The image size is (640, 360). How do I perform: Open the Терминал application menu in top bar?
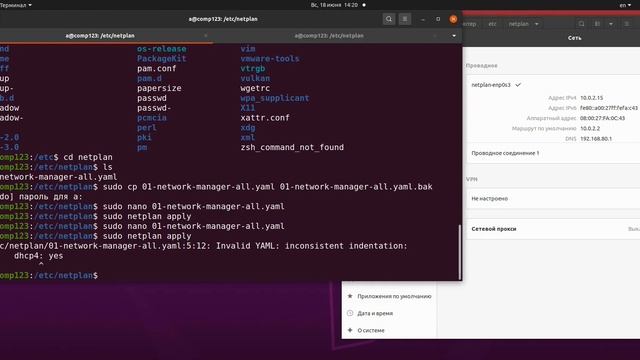pyautogui.click(x=16, y=5)
